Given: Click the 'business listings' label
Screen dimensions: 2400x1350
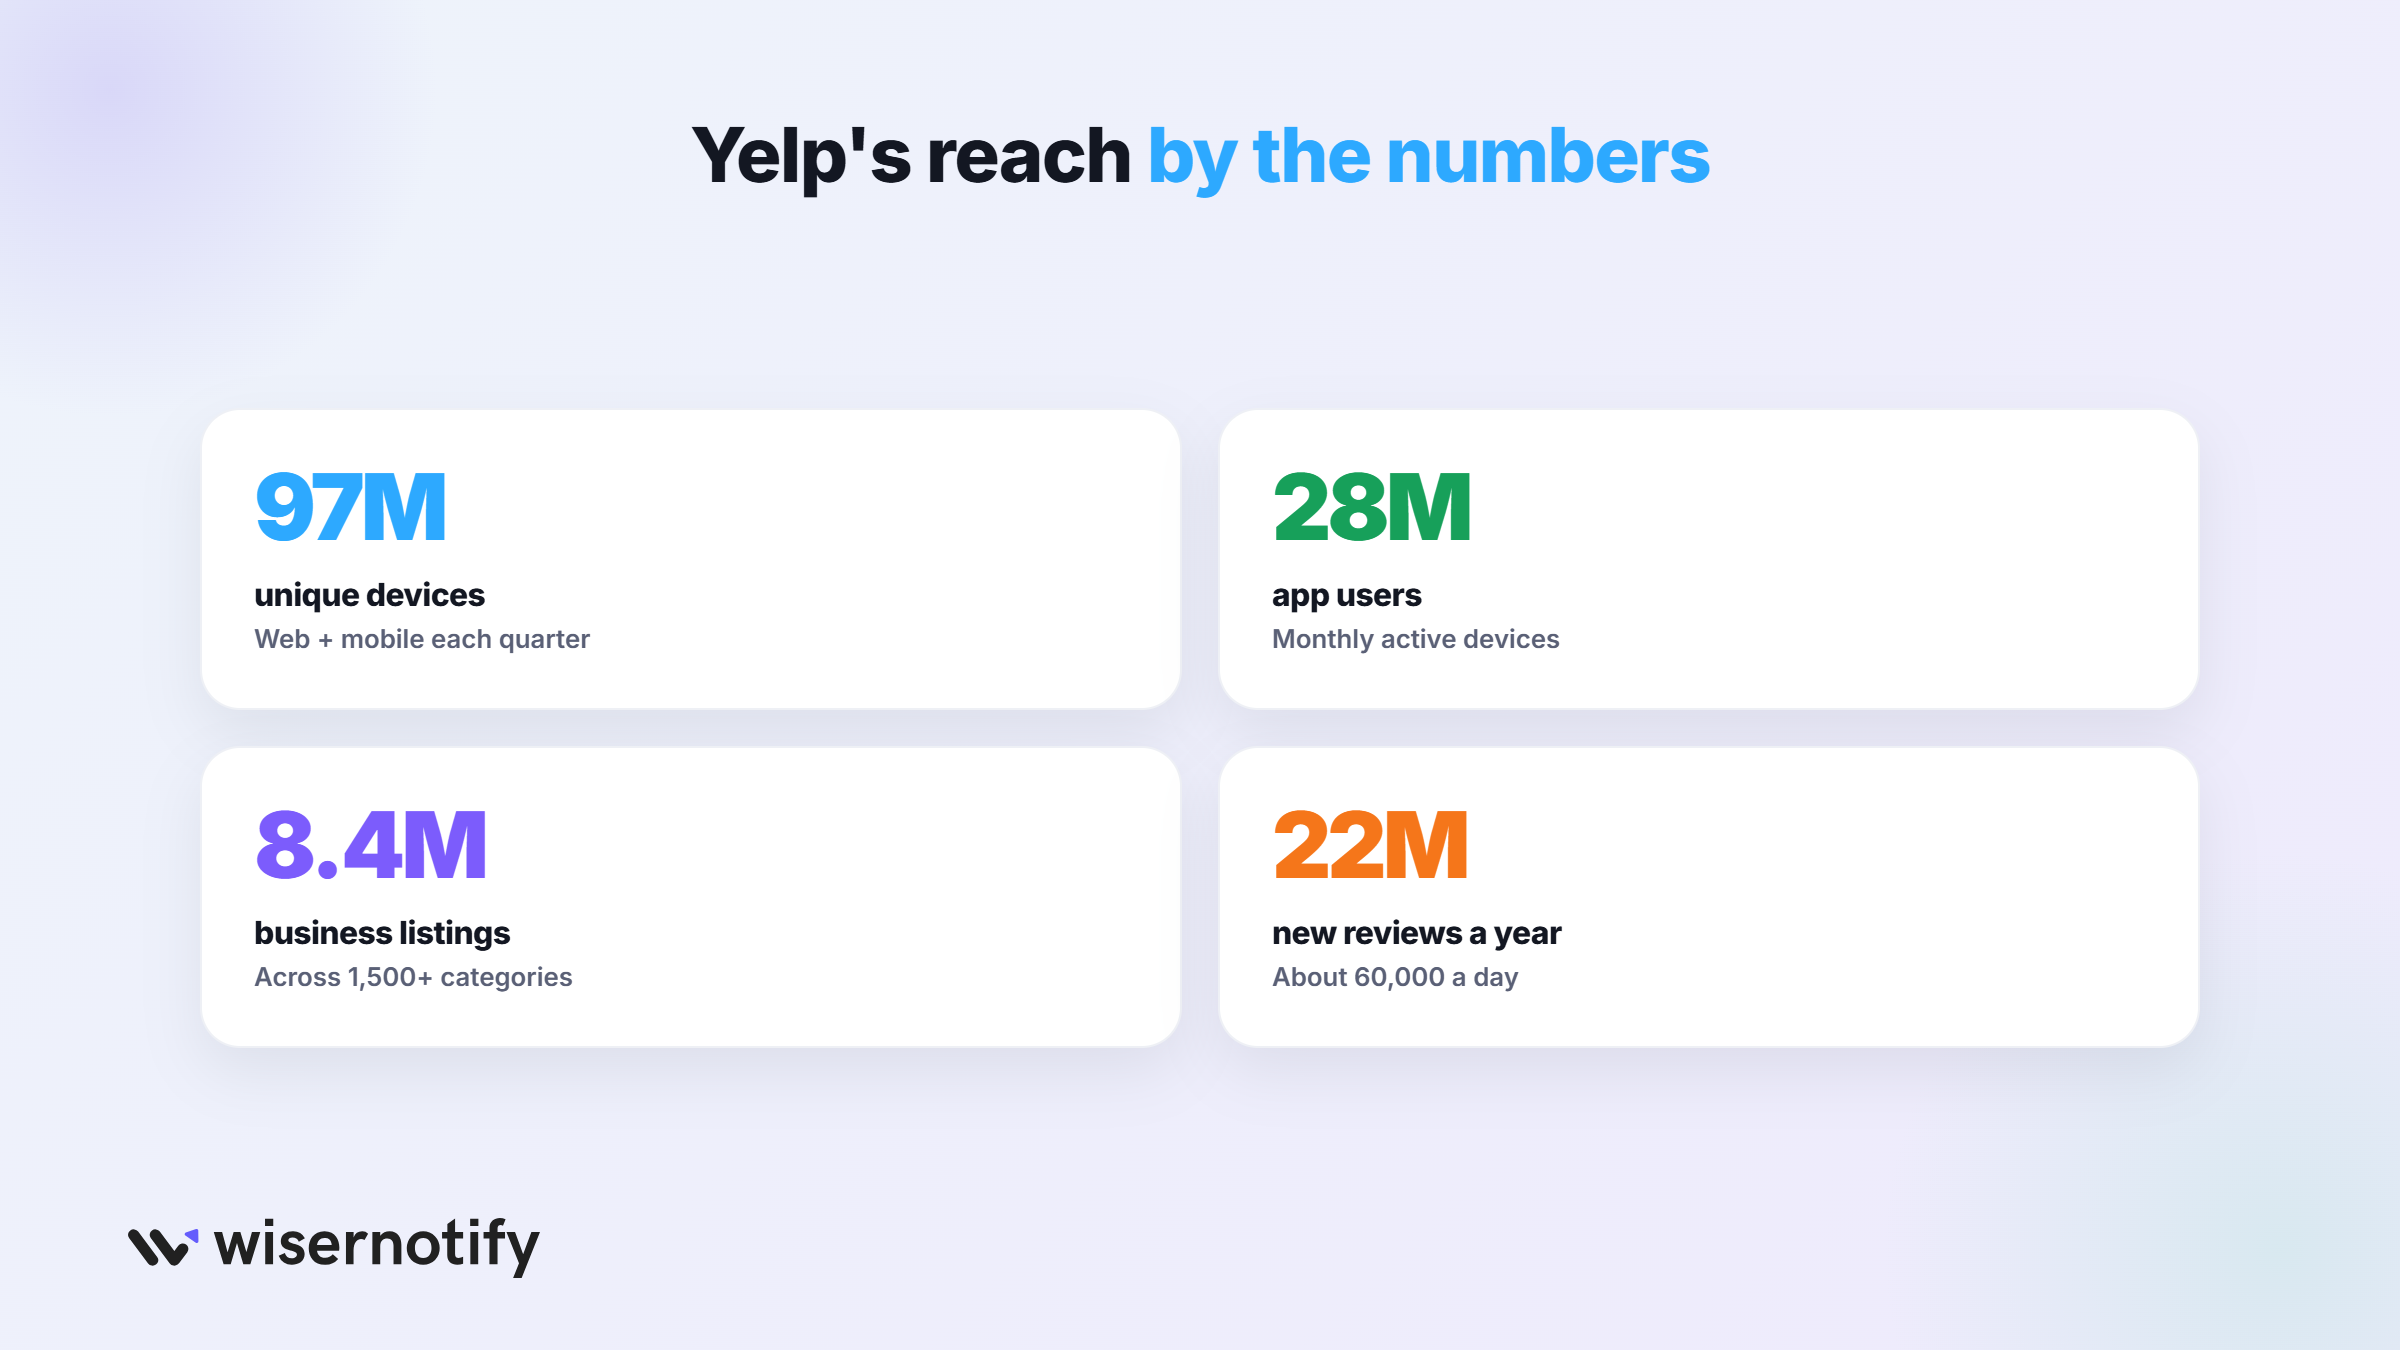Looking at the screenshot, I should tap(382, 933).
